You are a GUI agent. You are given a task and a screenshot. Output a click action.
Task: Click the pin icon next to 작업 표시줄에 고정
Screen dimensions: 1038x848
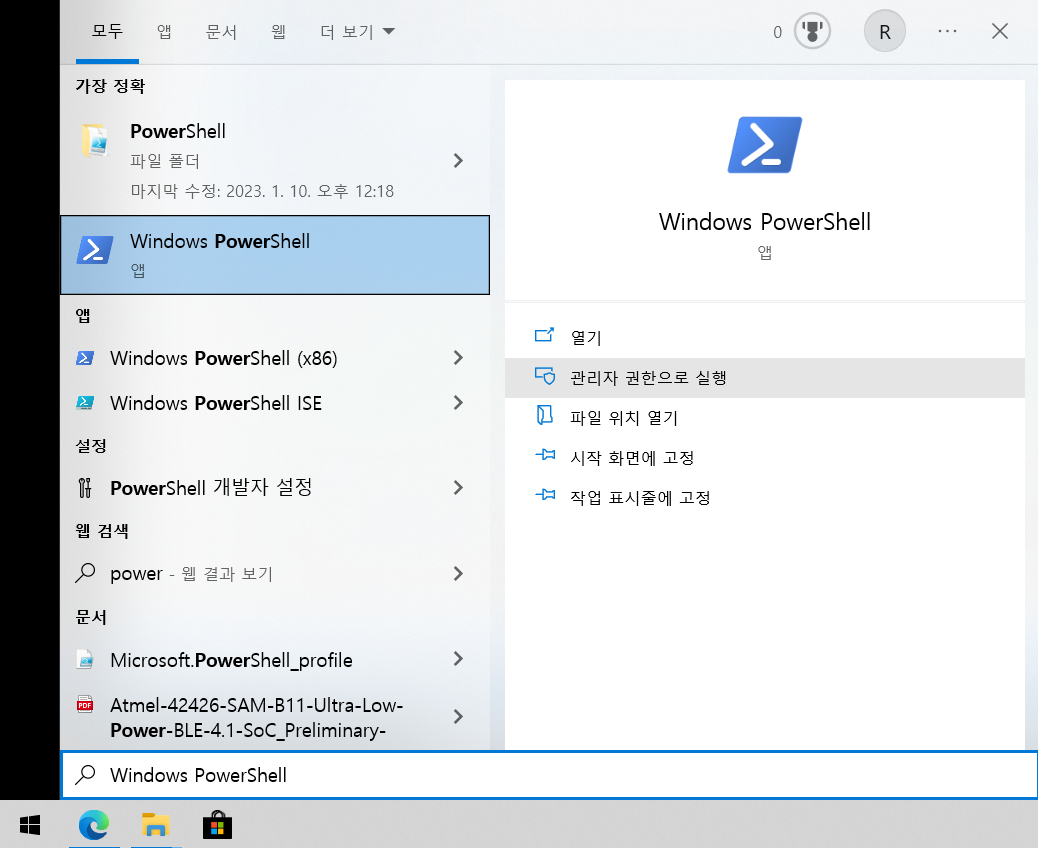545,495
